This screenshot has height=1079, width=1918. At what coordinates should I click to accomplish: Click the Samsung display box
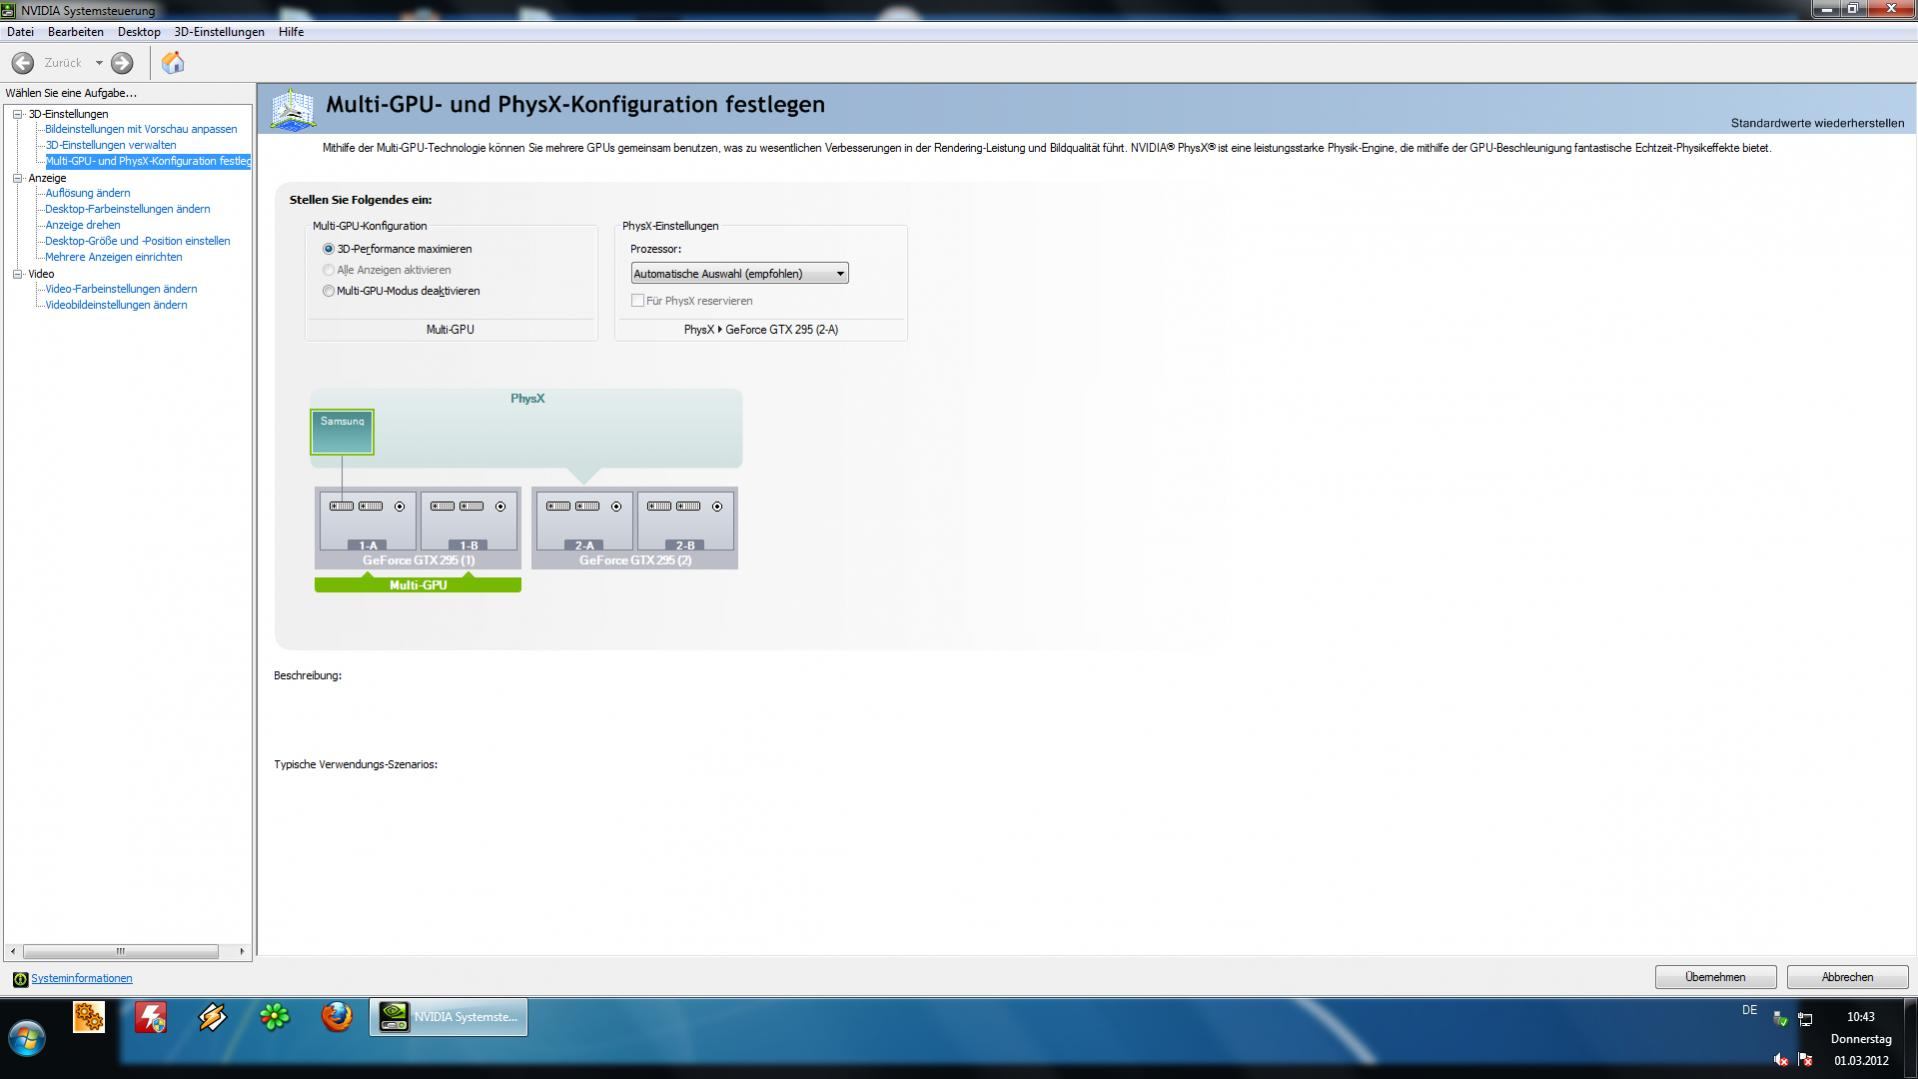click(342, 432)
